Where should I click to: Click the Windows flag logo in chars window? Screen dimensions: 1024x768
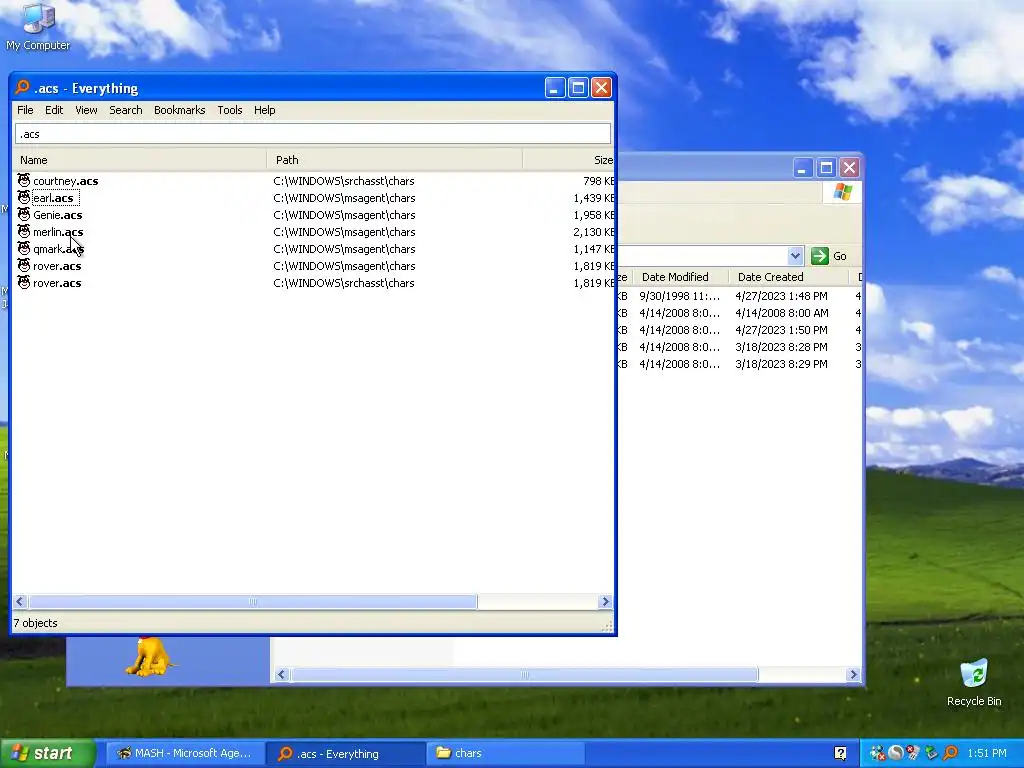pyautogui.click(x=842, y=192)
